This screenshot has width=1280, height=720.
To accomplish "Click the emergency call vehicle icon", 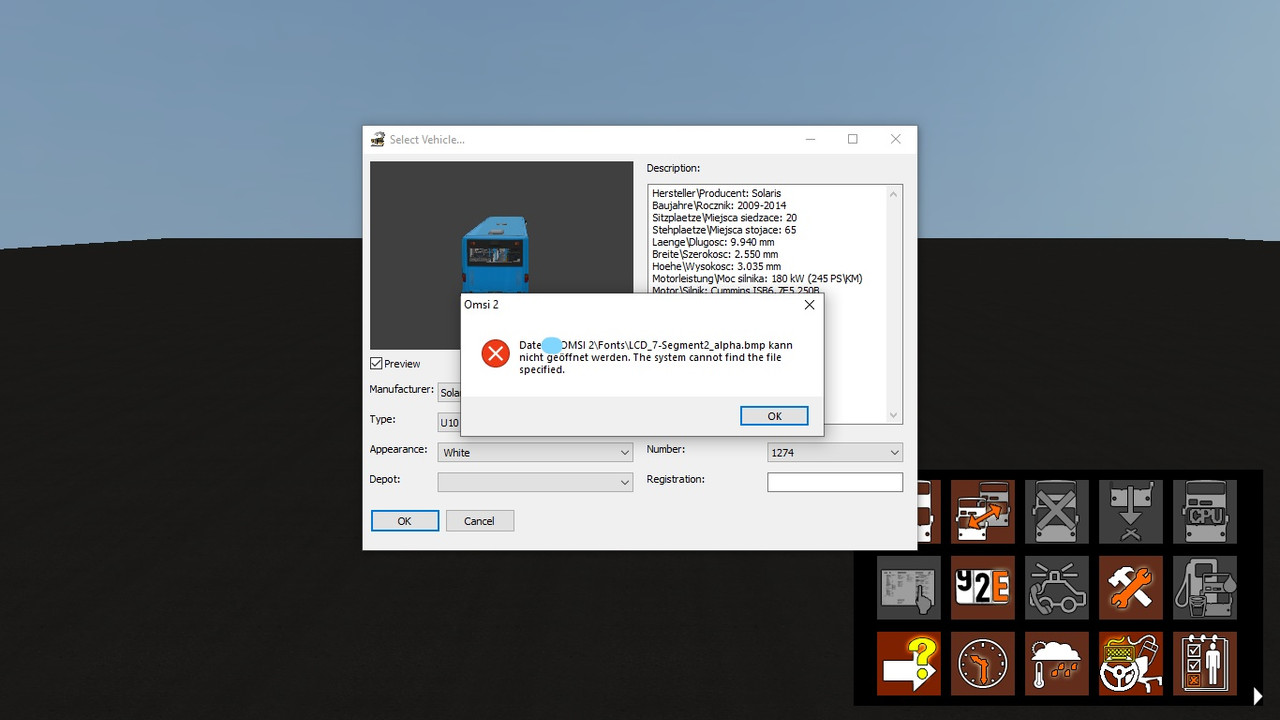I will (x=1057, y=587).
